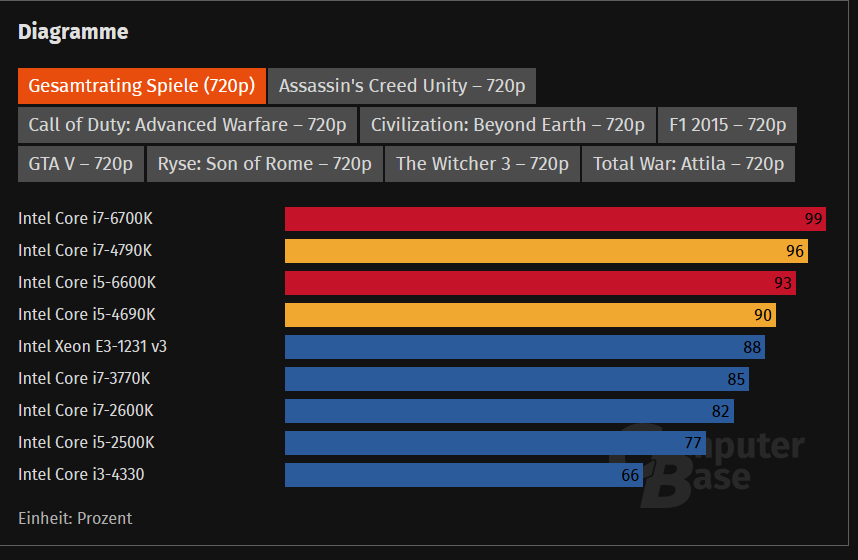View The Witcher 3 – 720p results

(x=482, y=164)
